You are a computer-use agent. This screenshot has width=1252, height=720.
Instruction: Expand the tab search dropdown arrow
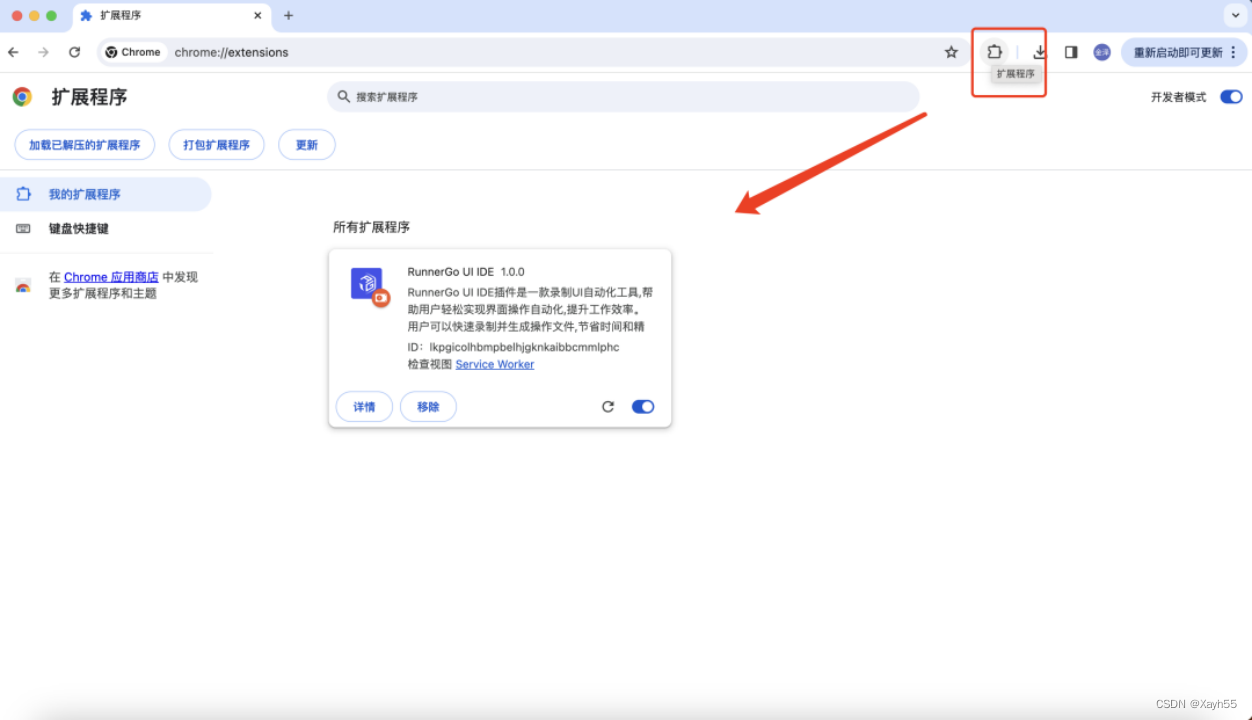pyautogui.click(x=1234, y=16)
